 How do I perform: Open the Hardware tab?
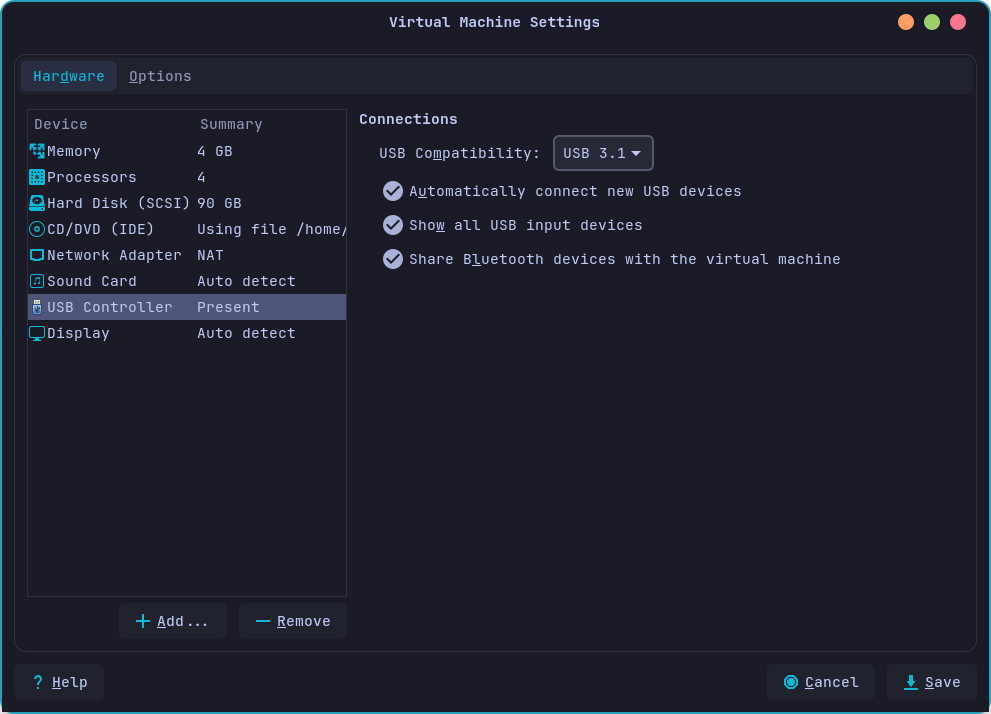69,76
